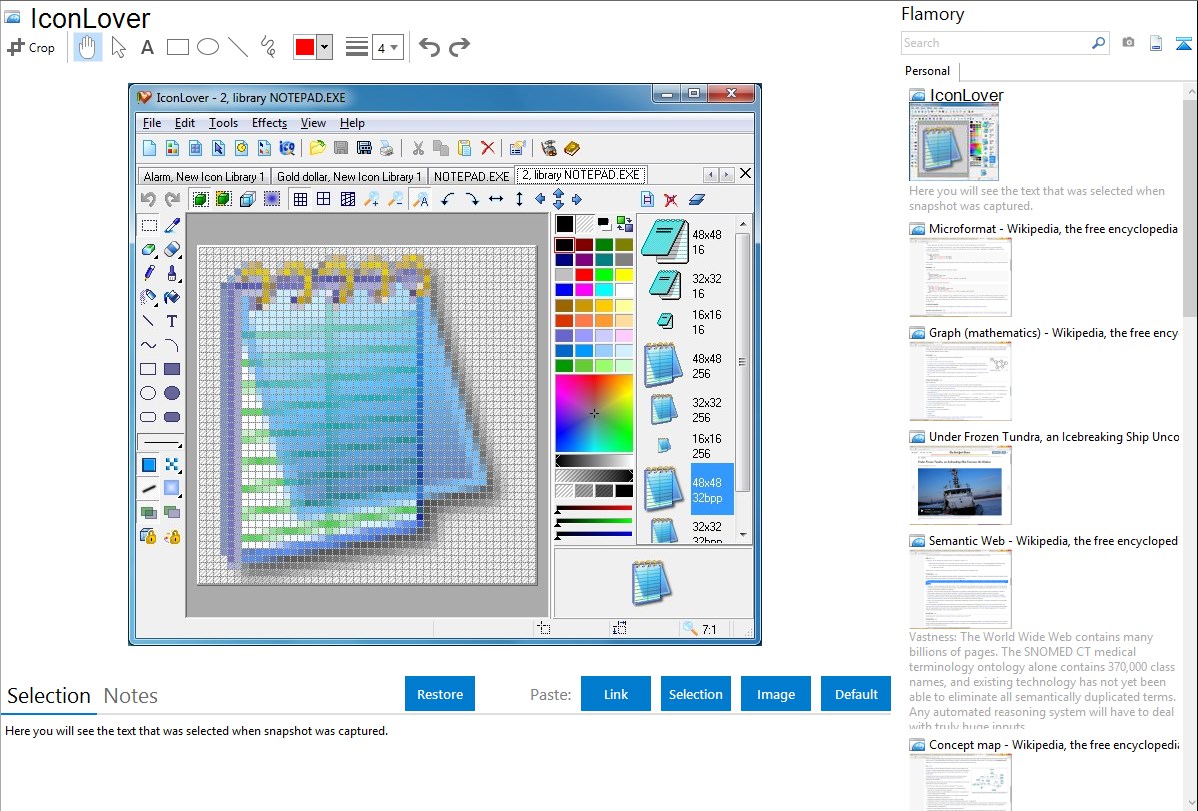1198x811 pixels.
Task: Open the Edit menu in IconLover
Action: click(185, 123)
